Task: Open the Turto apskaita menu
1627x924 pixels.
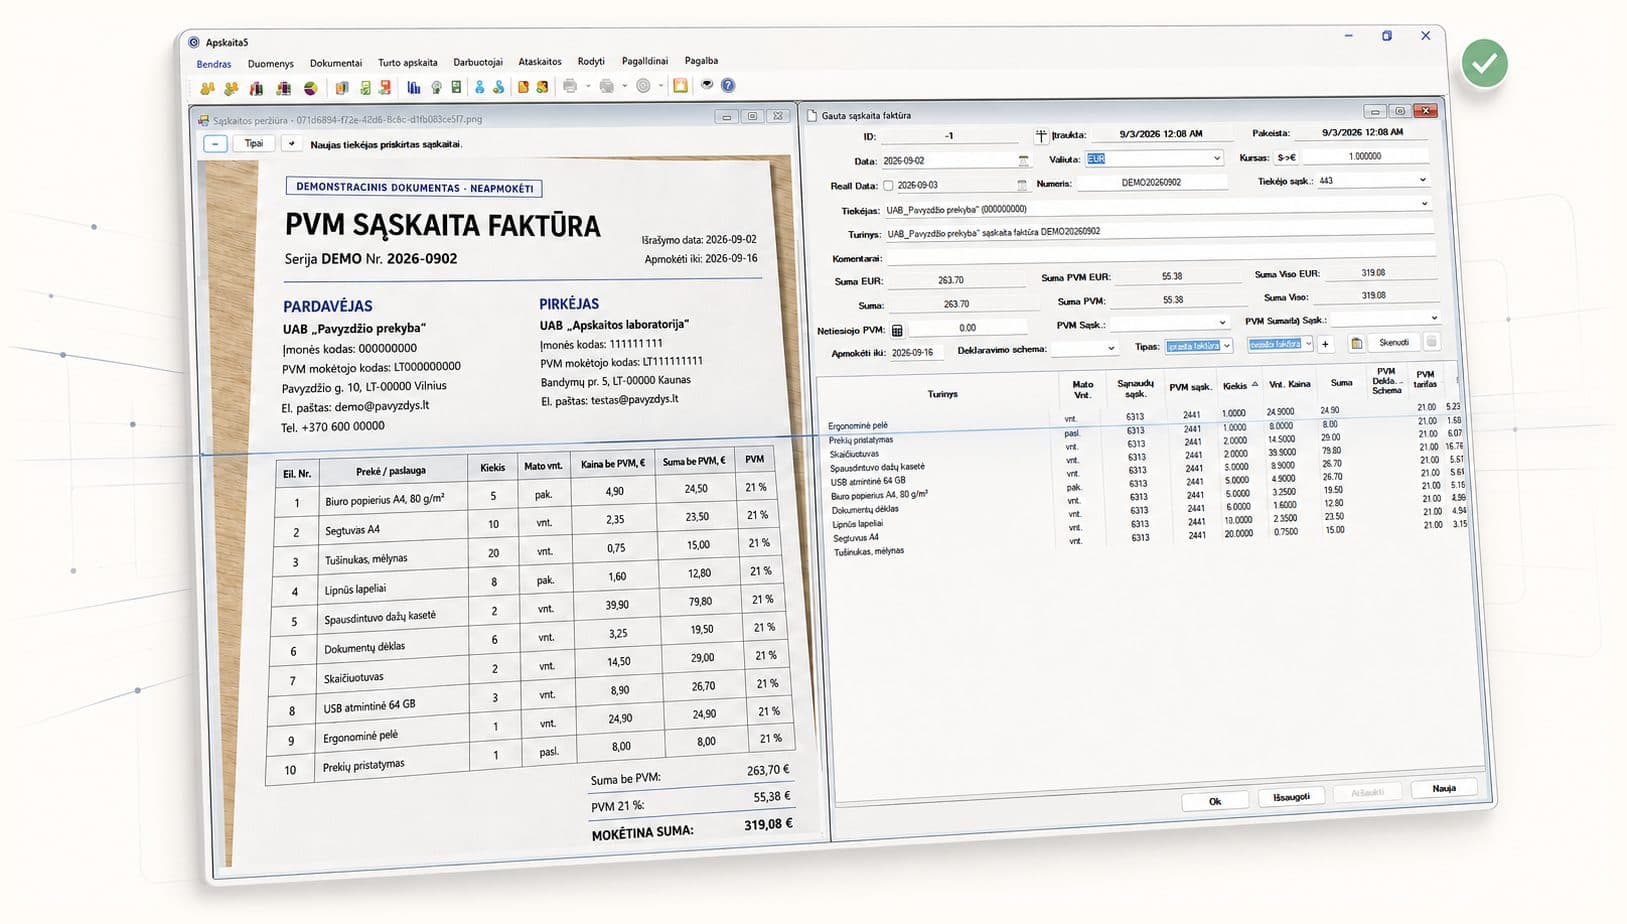Action: click(x=408, y=63)
